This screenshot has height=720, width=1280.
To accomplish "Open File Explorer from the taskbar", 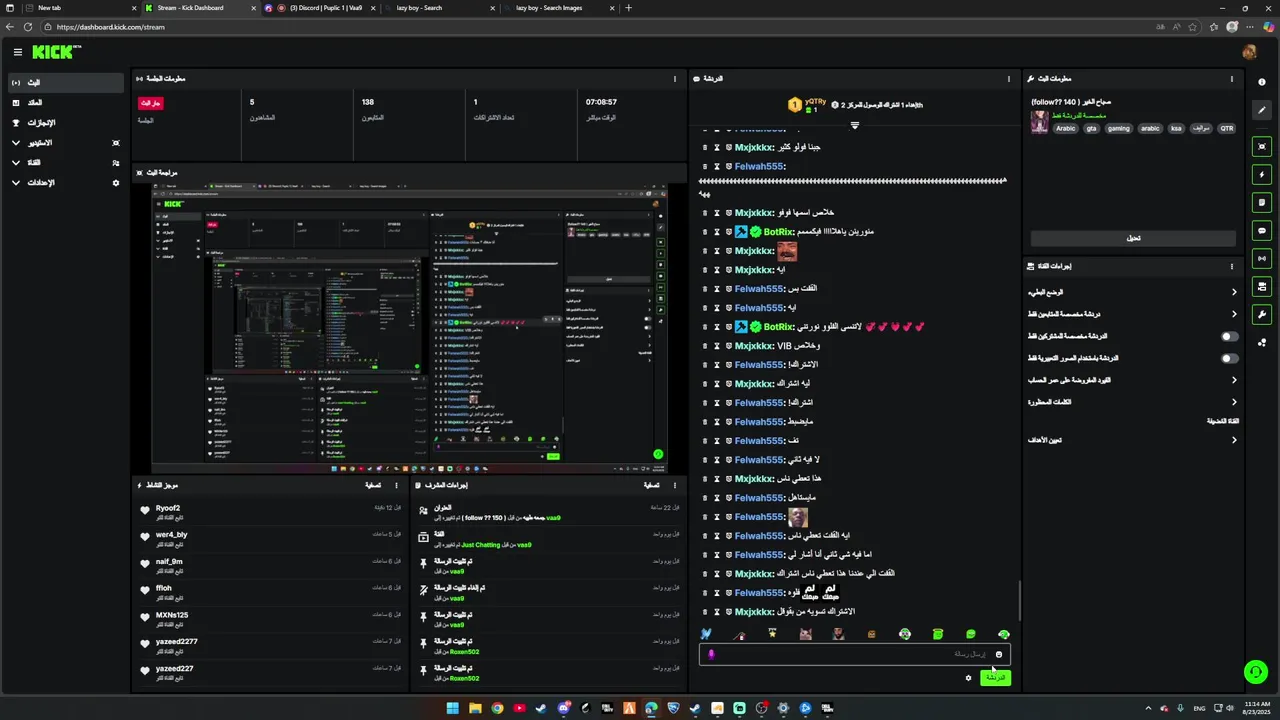I will click(x=475, y=708).
